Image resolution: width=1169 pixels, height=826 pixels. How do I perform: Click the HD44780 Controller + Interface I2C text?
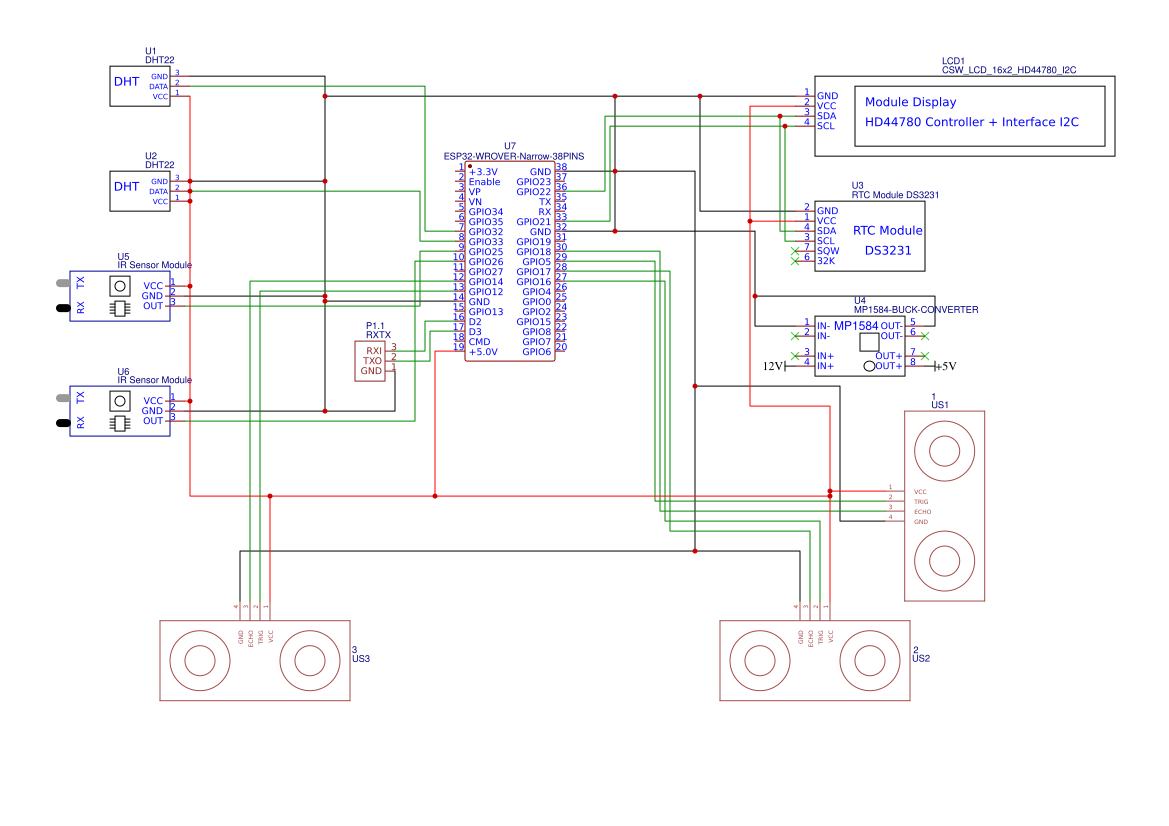click(x=971, y=122)
